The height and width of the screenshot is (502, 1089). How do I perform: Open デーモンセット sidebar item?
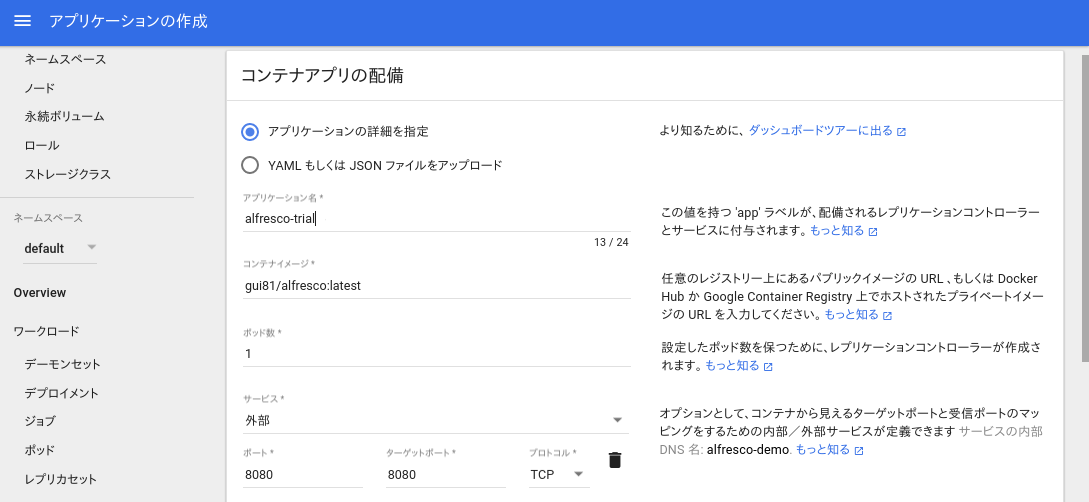click(x=63, y=365)
